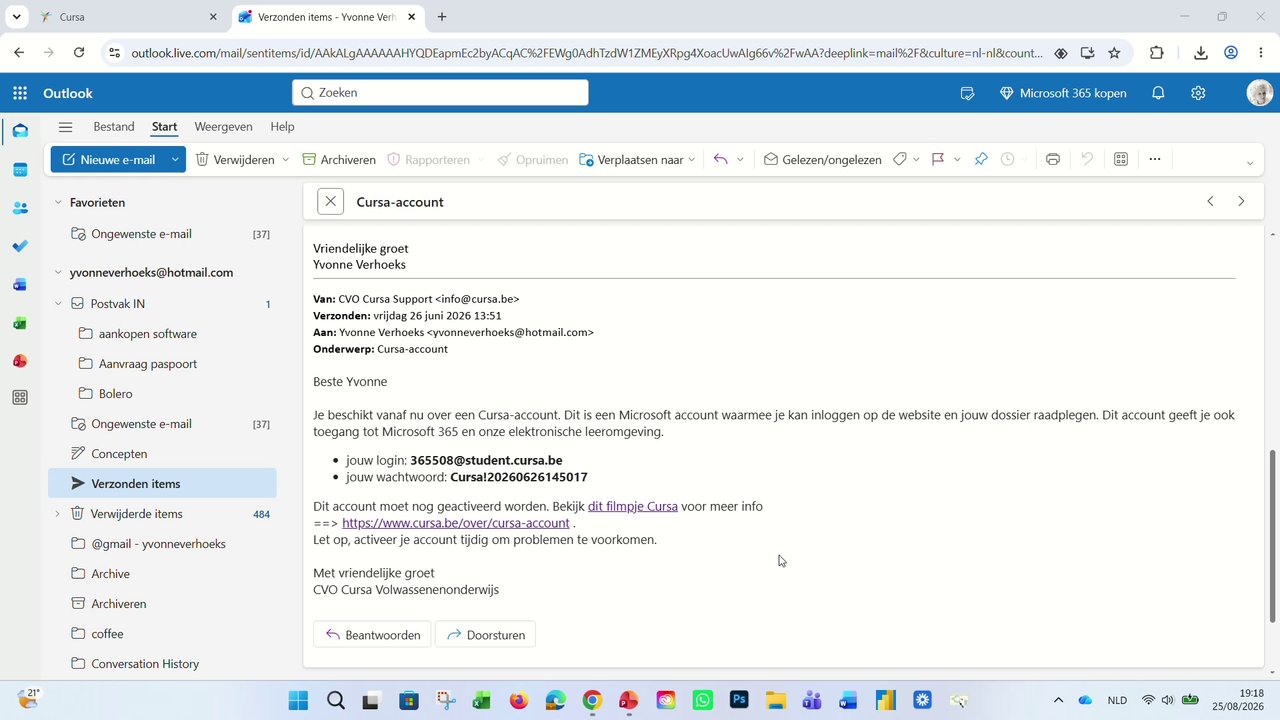Image resolution: width=1280 pixels, height=720 pixels.
Task: Toggle Gelezen/ongelezen read status
Action: click(822, 159)
